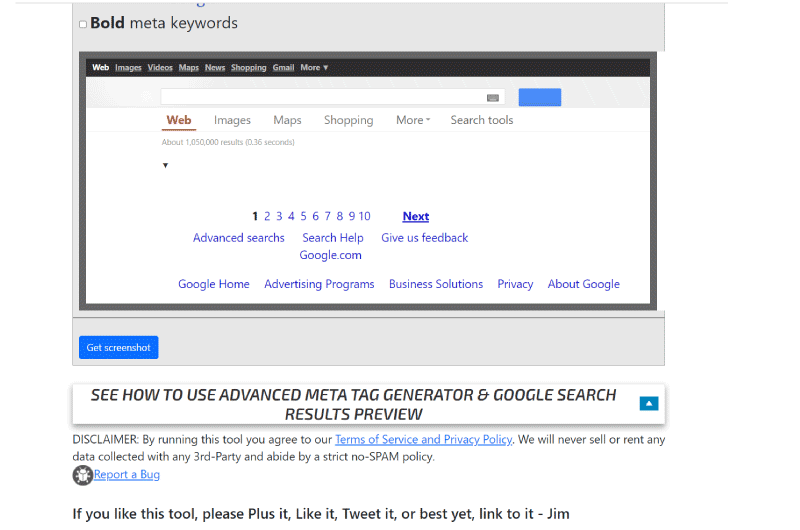Go to results page 5
The width and height of the screenshot is (800, 530).
tap(303, 216)
